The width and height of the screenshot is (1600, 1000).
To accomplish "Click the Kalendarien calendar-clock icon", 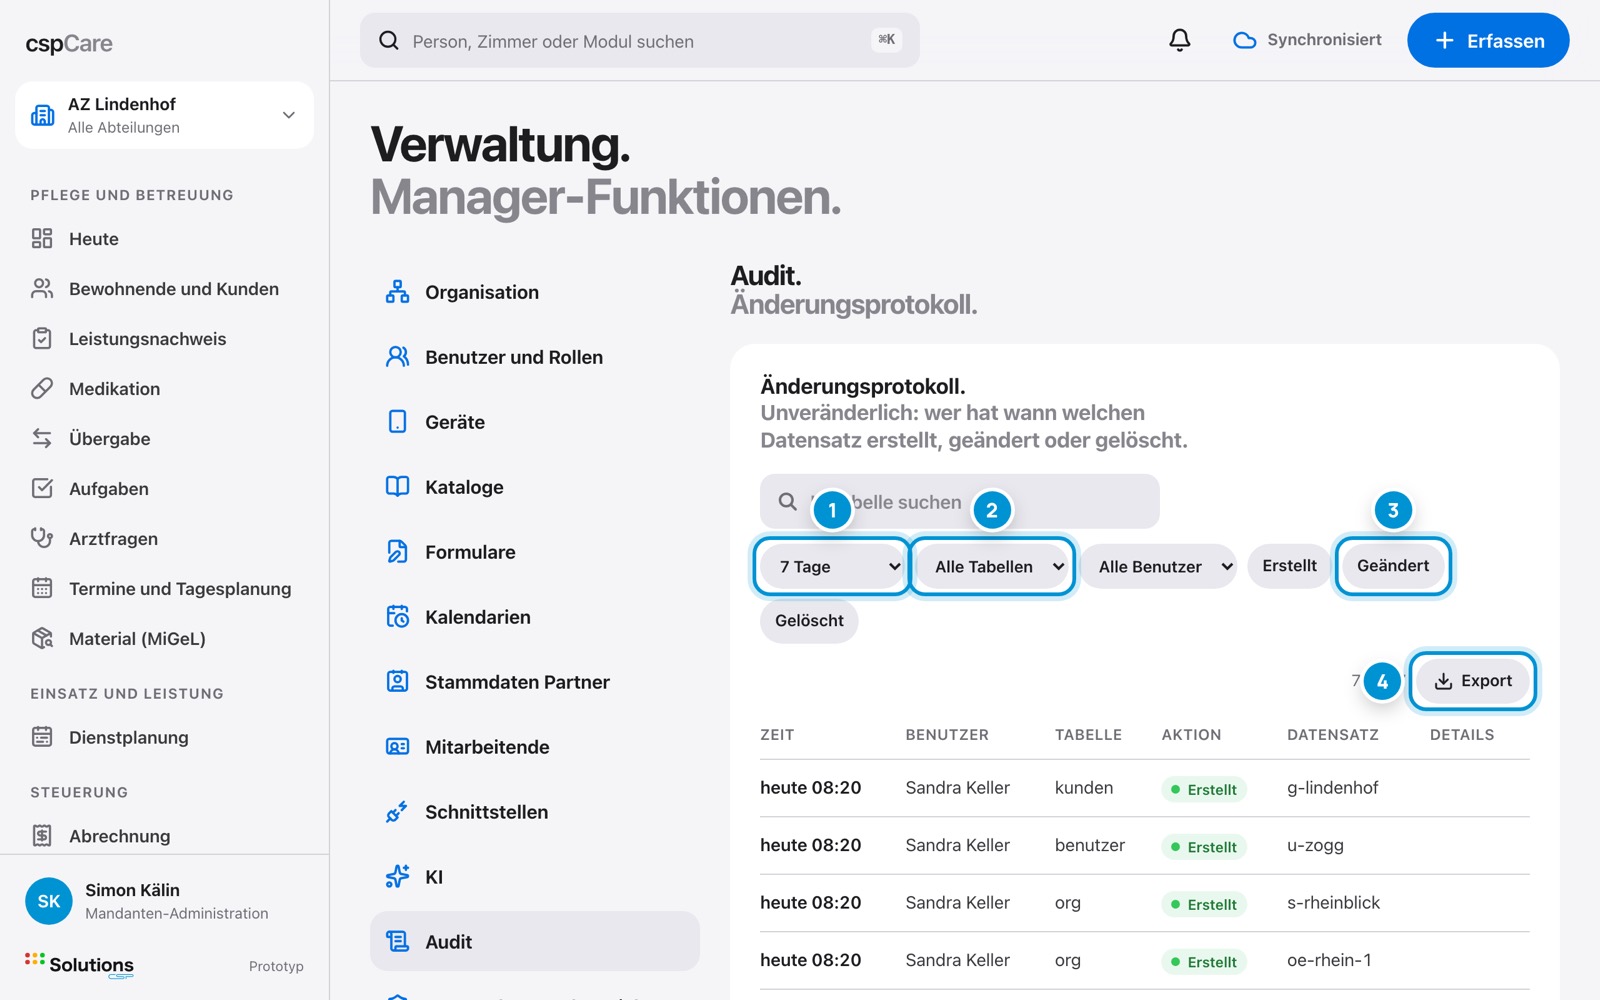I will coord(398,617).
